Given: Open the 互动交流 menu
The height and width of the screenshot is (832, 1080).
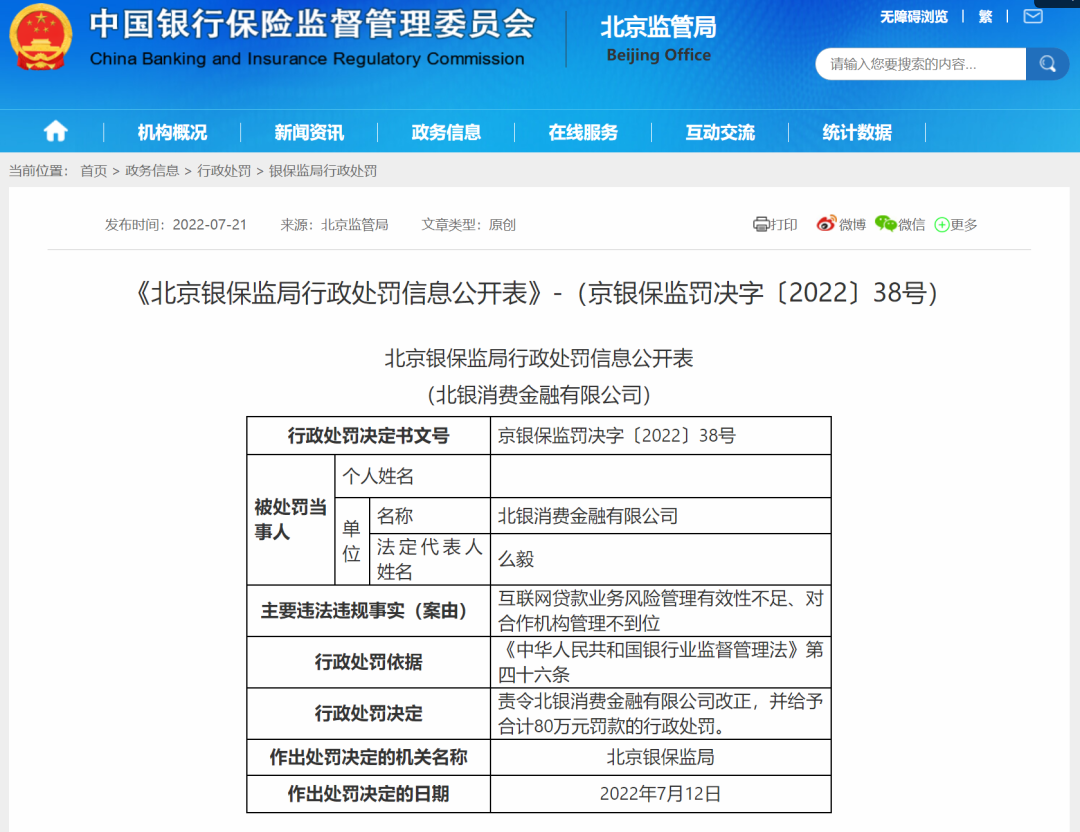Looking at the screenshot, I should 721,131.
